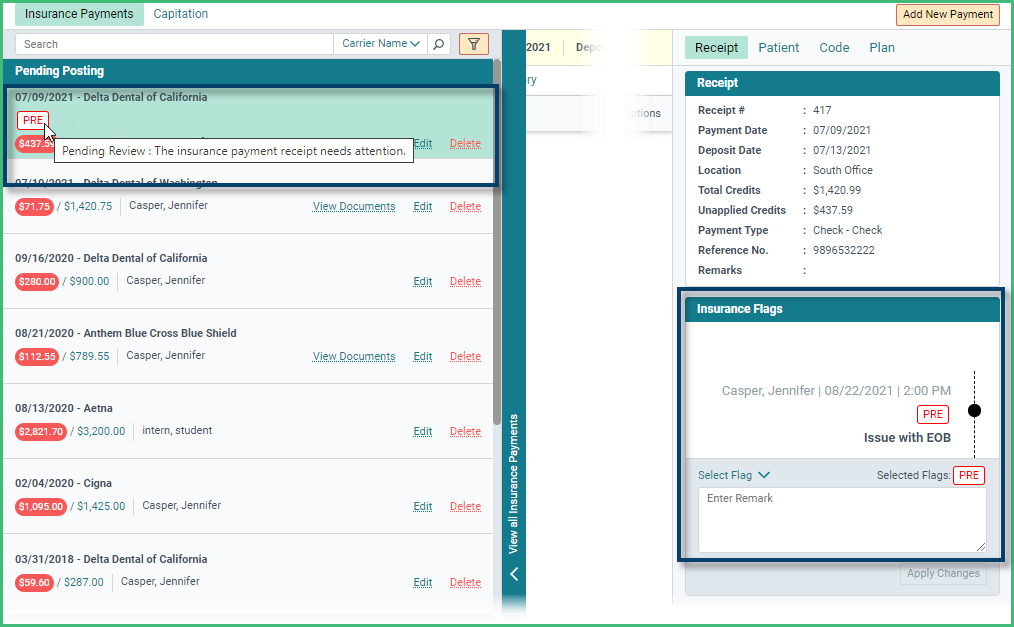The width and height of the screenshot is (1014, 627).
Task: Click the Deposit Date value 07/13/2021
Action: click(x=841, y=150)
